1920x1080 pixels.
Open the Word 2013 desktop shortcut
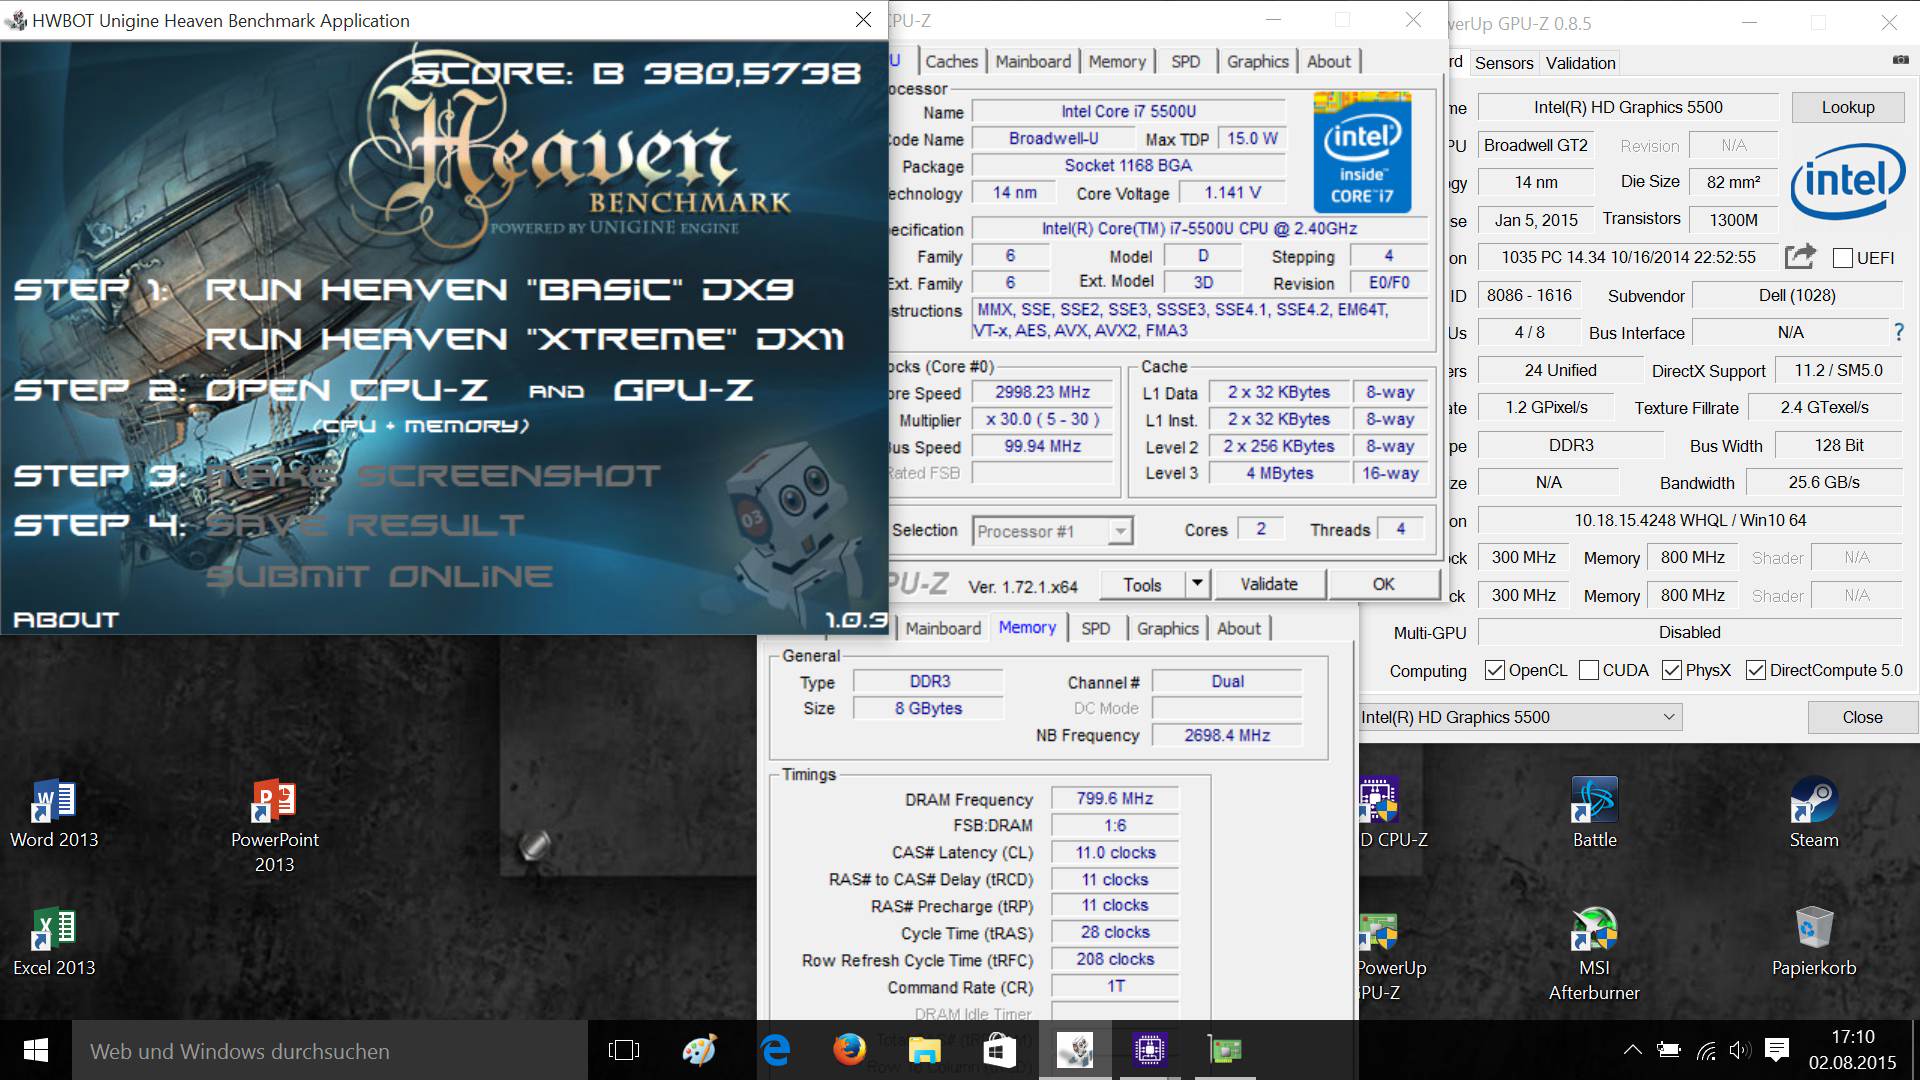point(54,814)
